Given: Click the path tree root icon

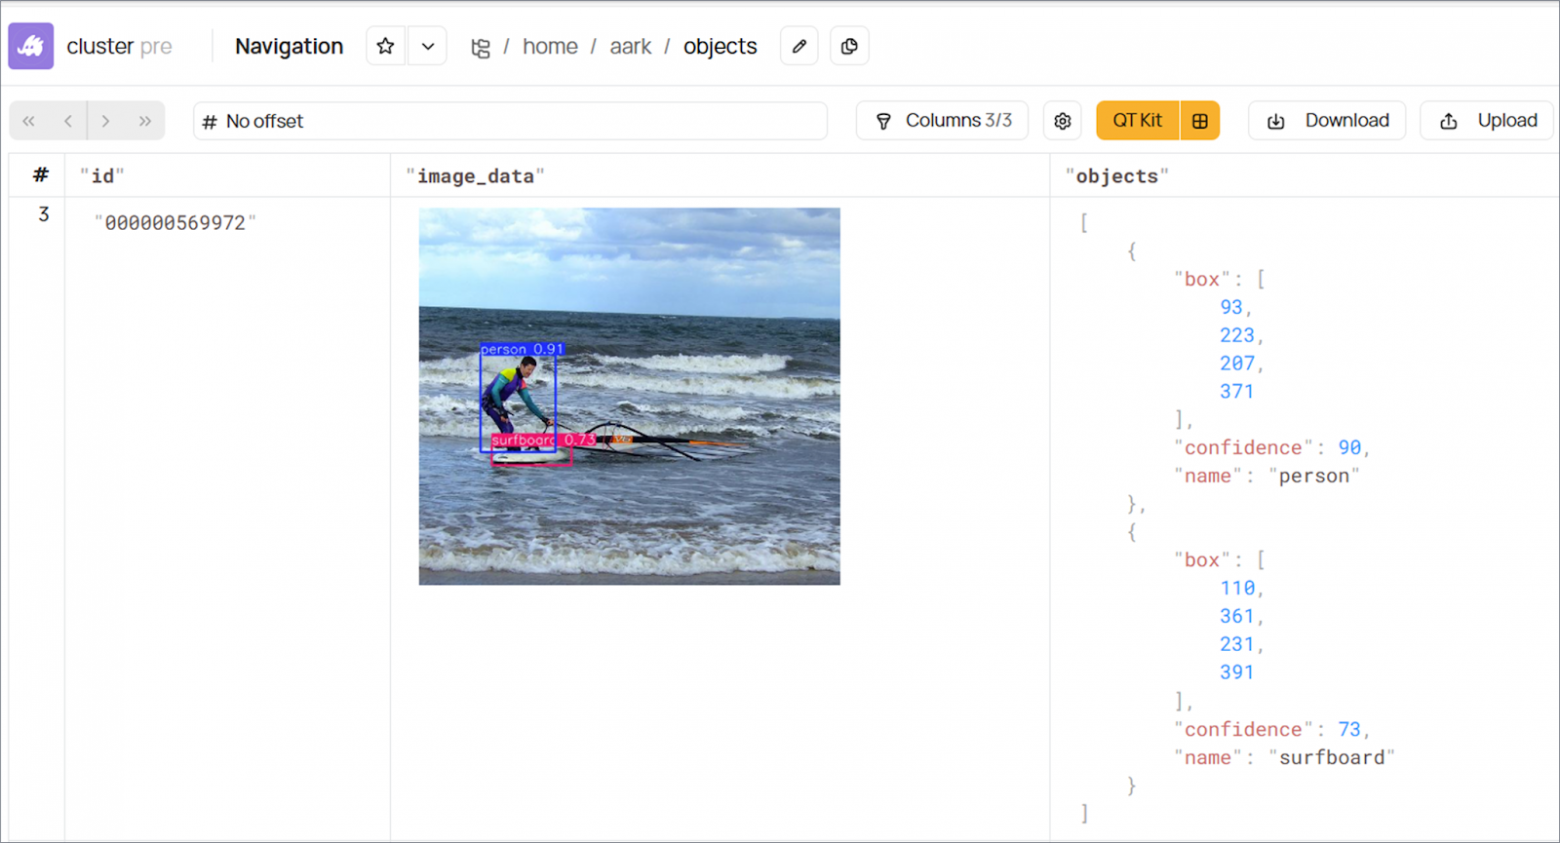Looking at the screenshot, I should coord(481,47).
